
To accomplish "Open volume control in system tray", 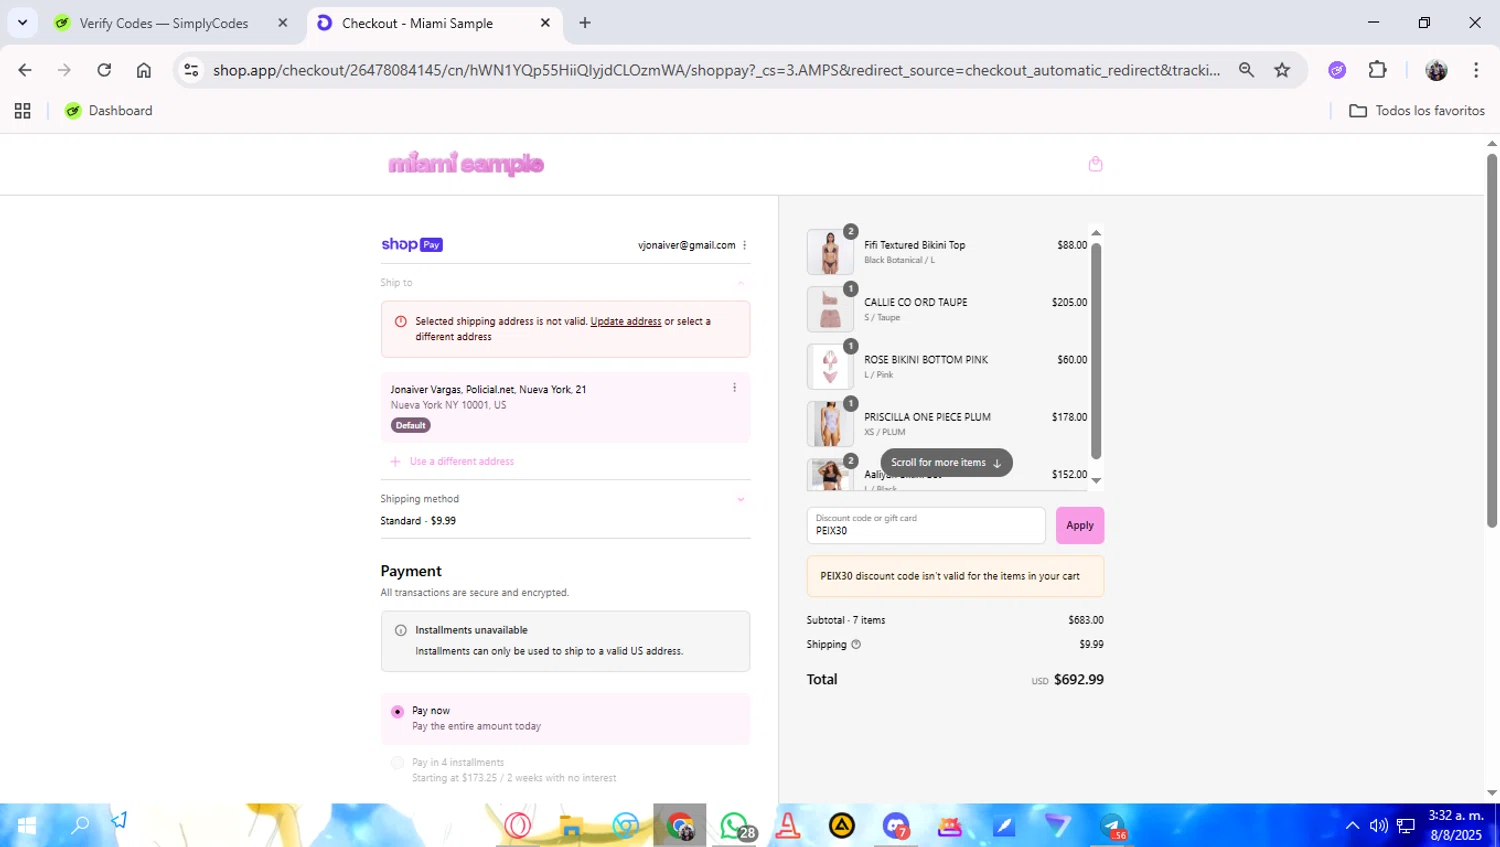I will pos(1379,826).
